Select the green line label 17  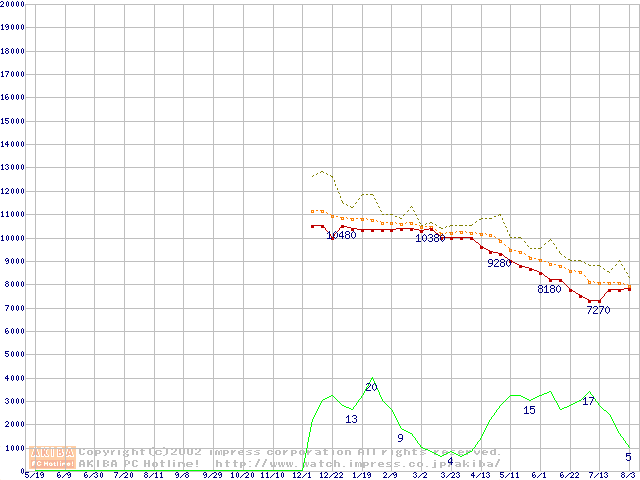pos(588,401)
